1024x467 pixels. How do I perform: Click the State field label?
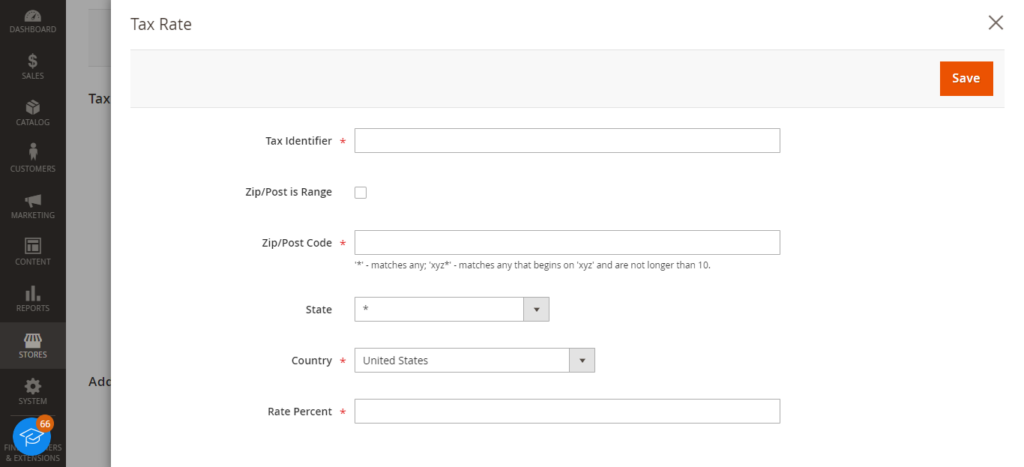(x=319, y=310)
